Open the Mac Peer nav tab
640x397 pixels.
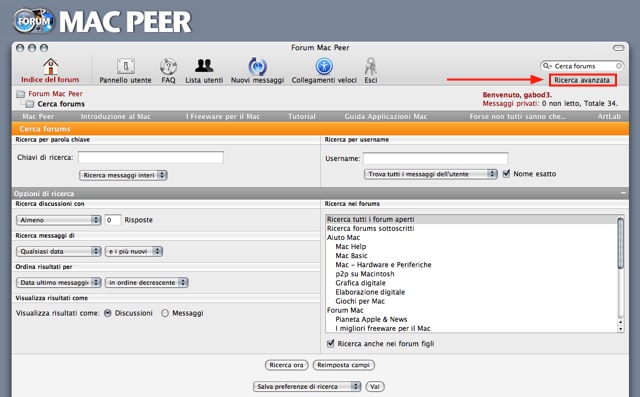tap(38, 116)
